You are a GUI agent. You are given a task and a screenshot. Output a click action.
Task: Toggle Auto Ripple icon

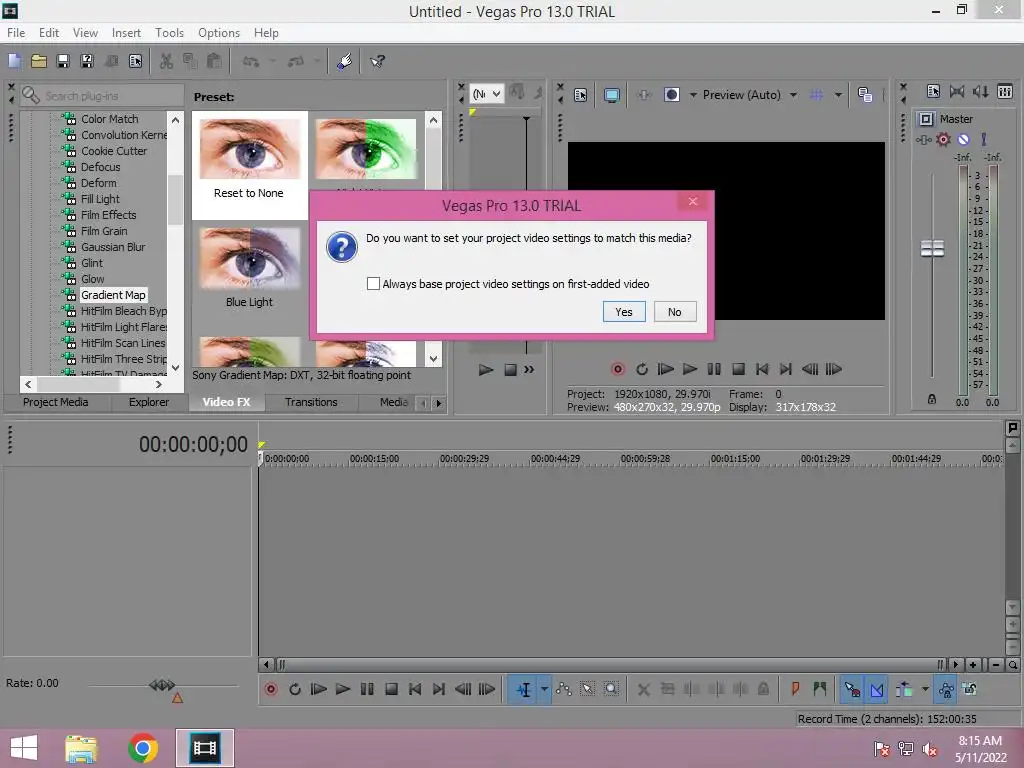point(904,690)
